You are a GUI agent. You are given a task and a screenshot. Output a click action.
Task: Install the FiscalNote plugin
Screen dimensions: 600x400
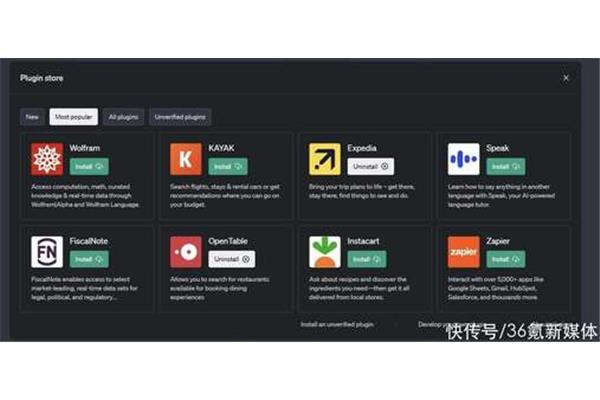point(89,259)
